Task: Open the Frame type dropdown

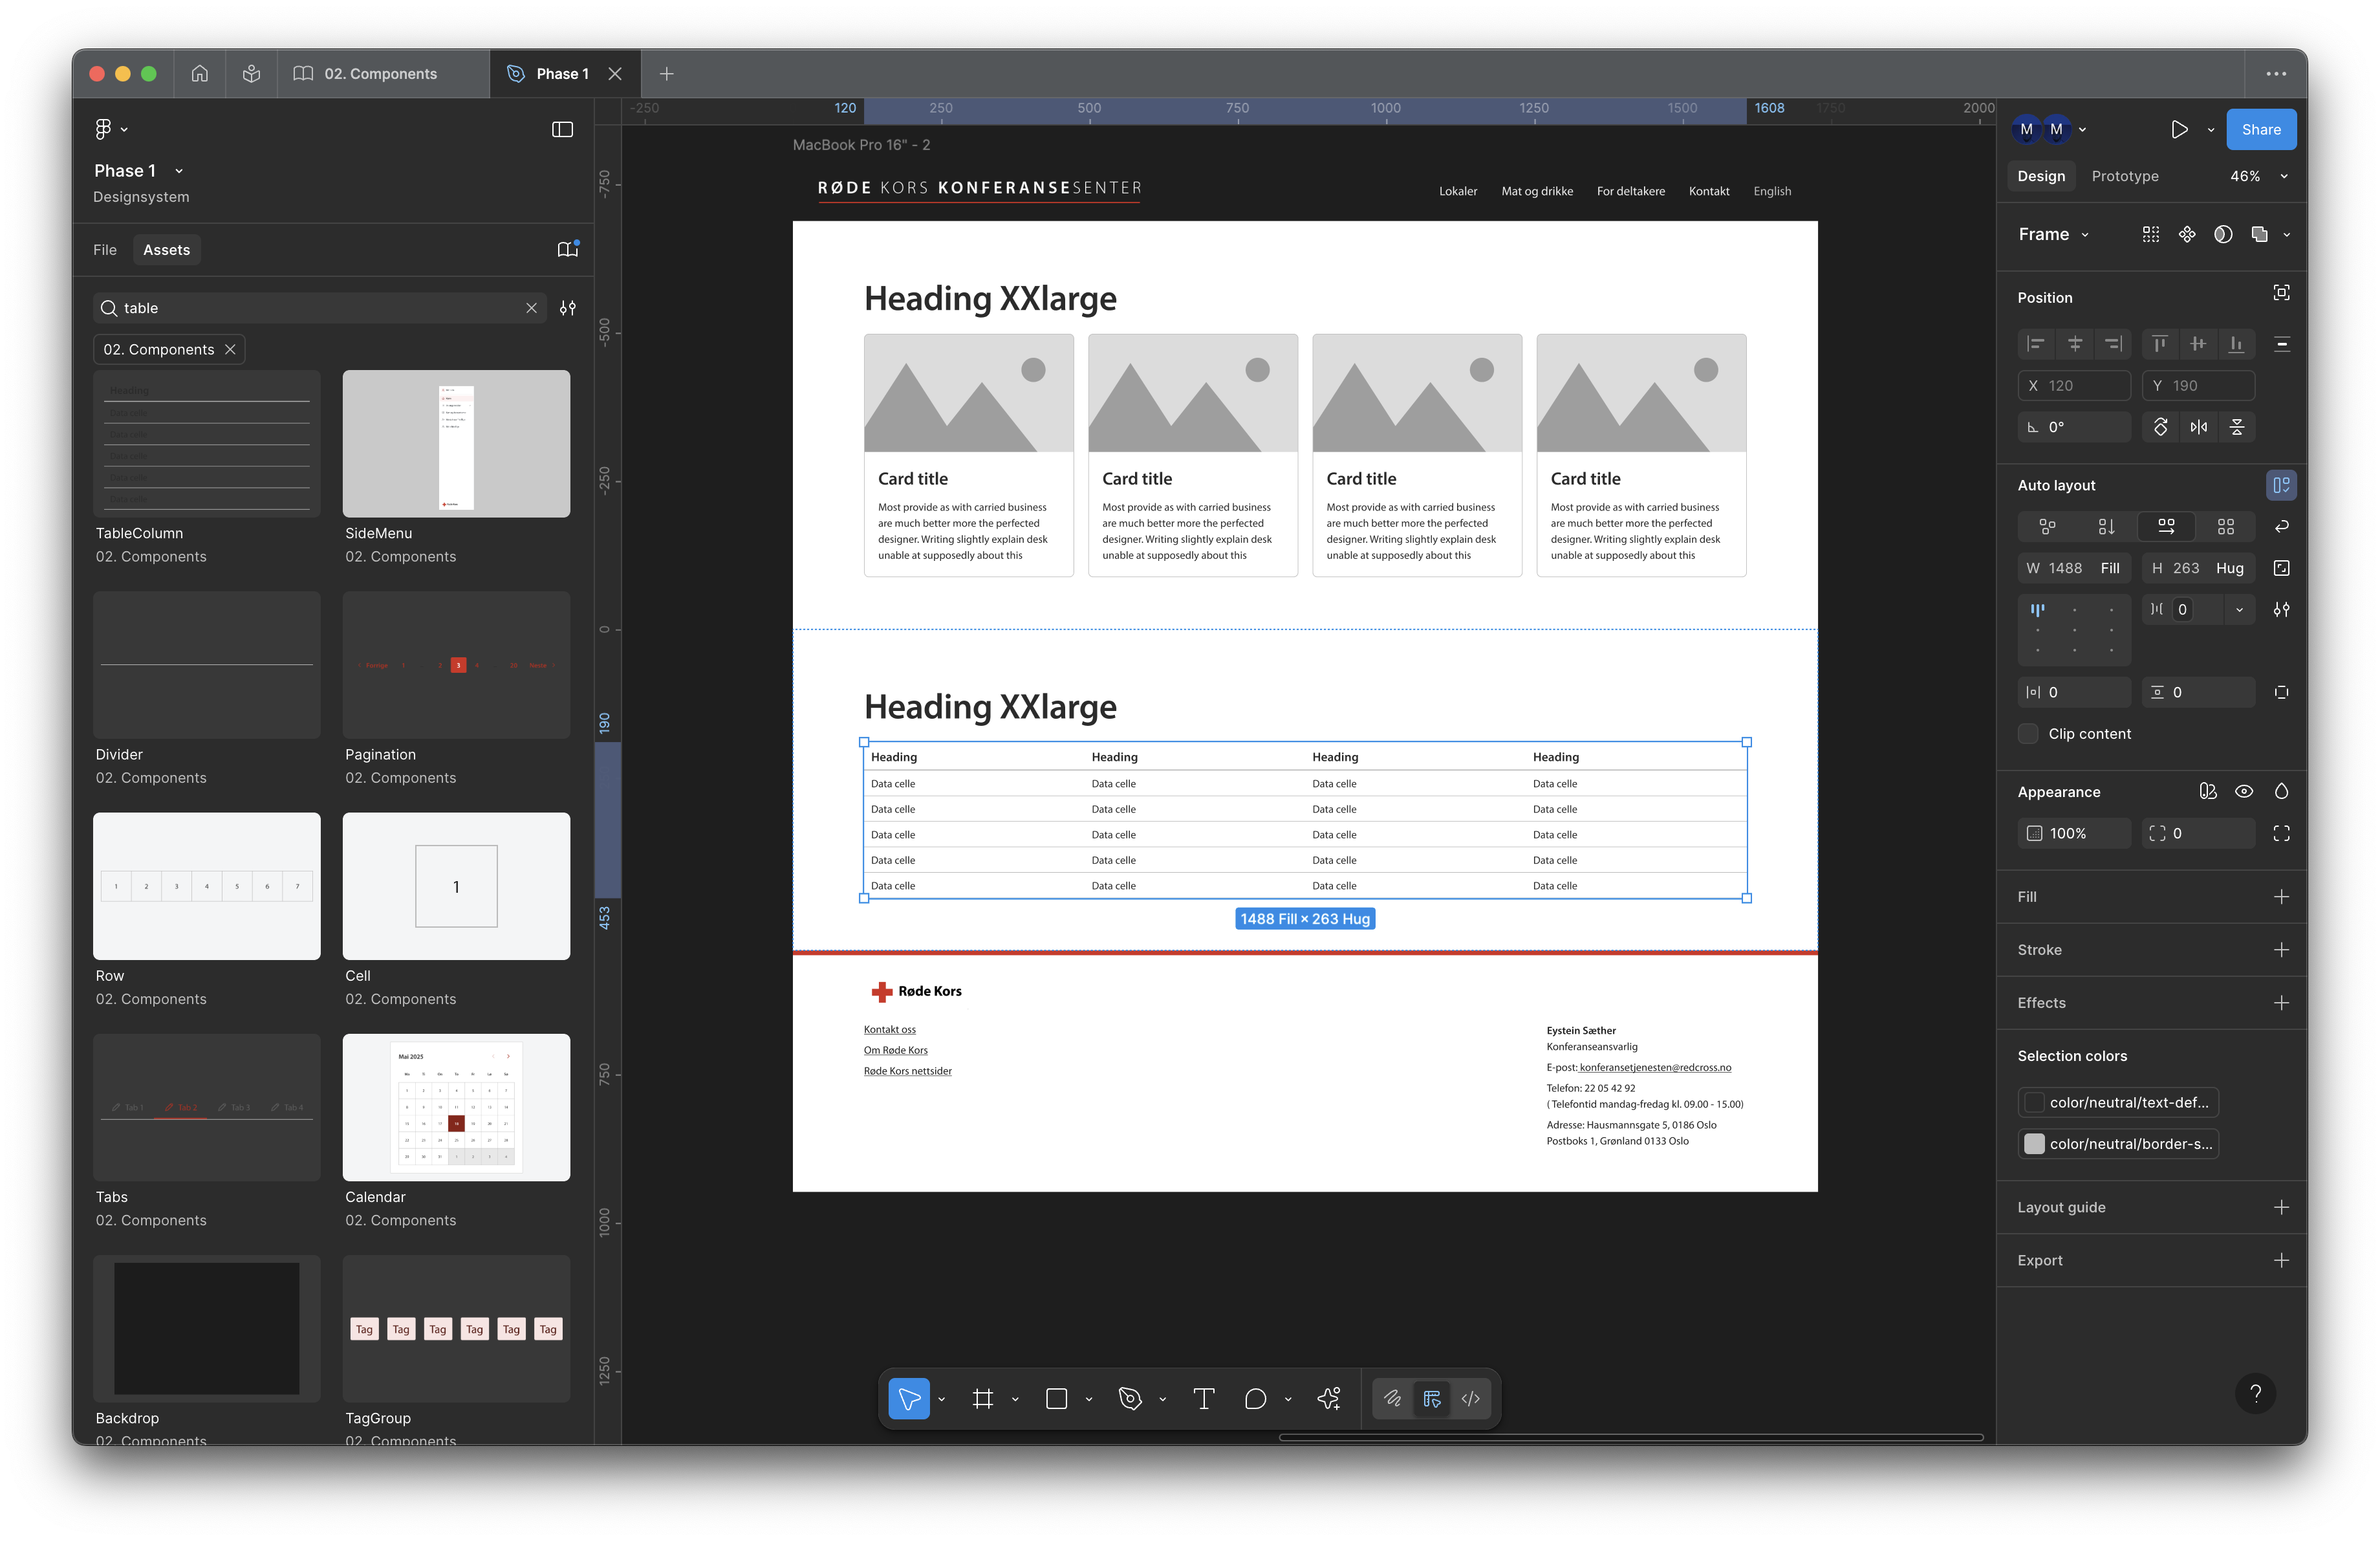Action: (x=2054, y=234)
